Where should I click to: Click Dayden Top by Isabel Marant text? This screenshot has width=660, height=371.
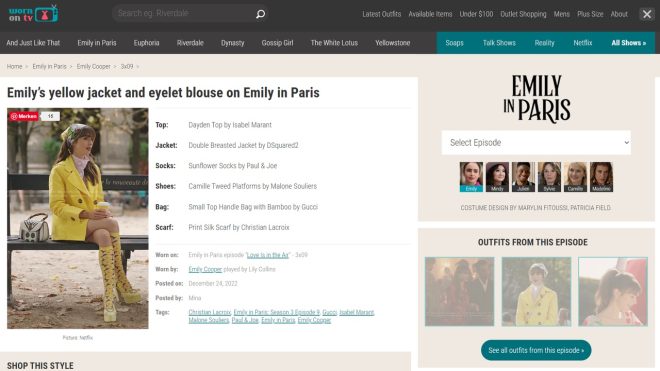click(230, 125)
